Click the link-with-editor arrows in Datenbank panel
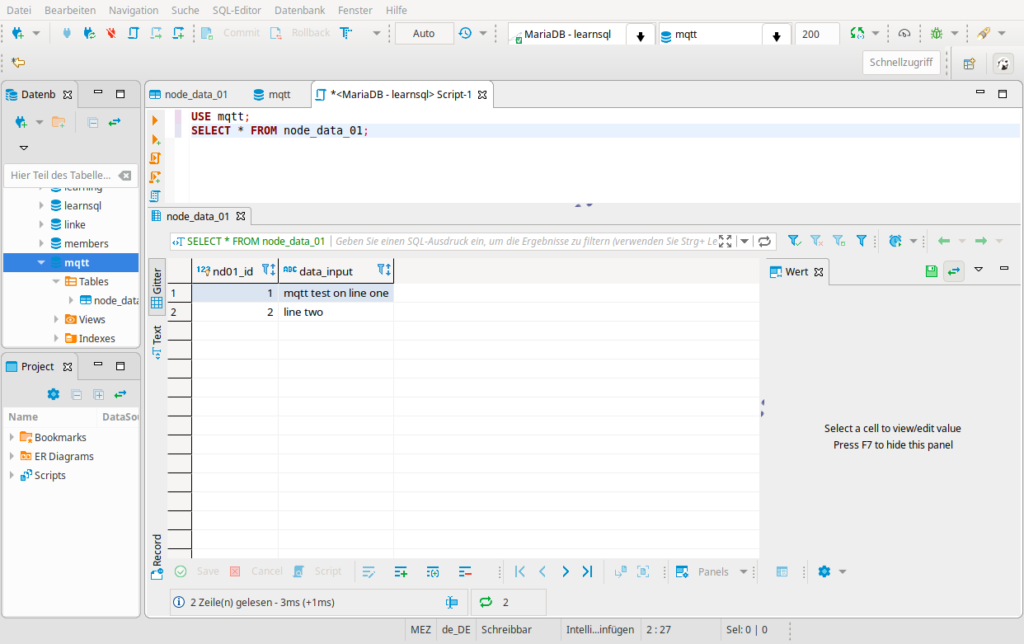Image resolution: width=1024 pixels, height=644 pixels. [115, 122]
